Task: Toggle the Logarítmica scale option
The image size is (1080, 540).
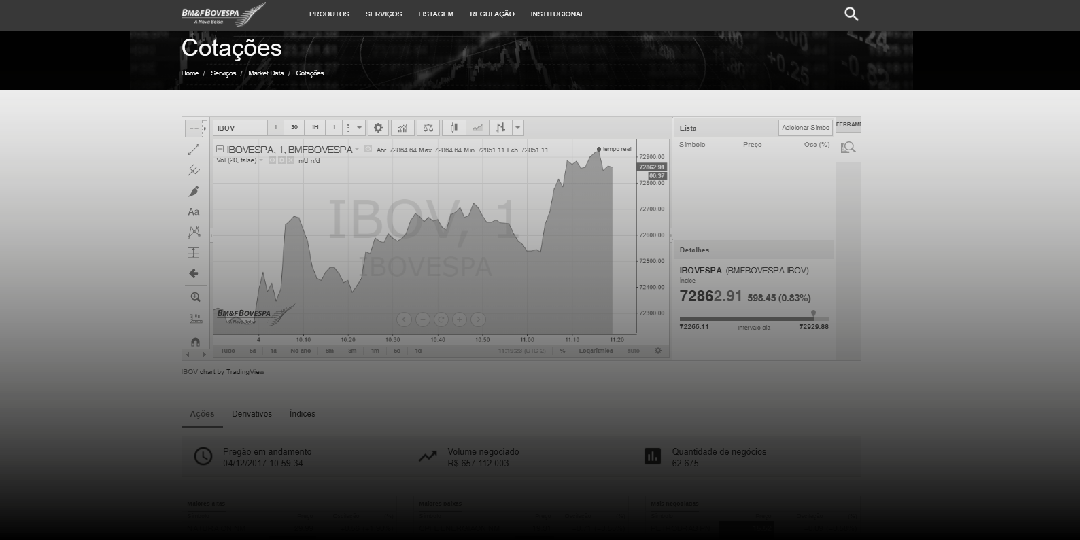Action: 596,351
